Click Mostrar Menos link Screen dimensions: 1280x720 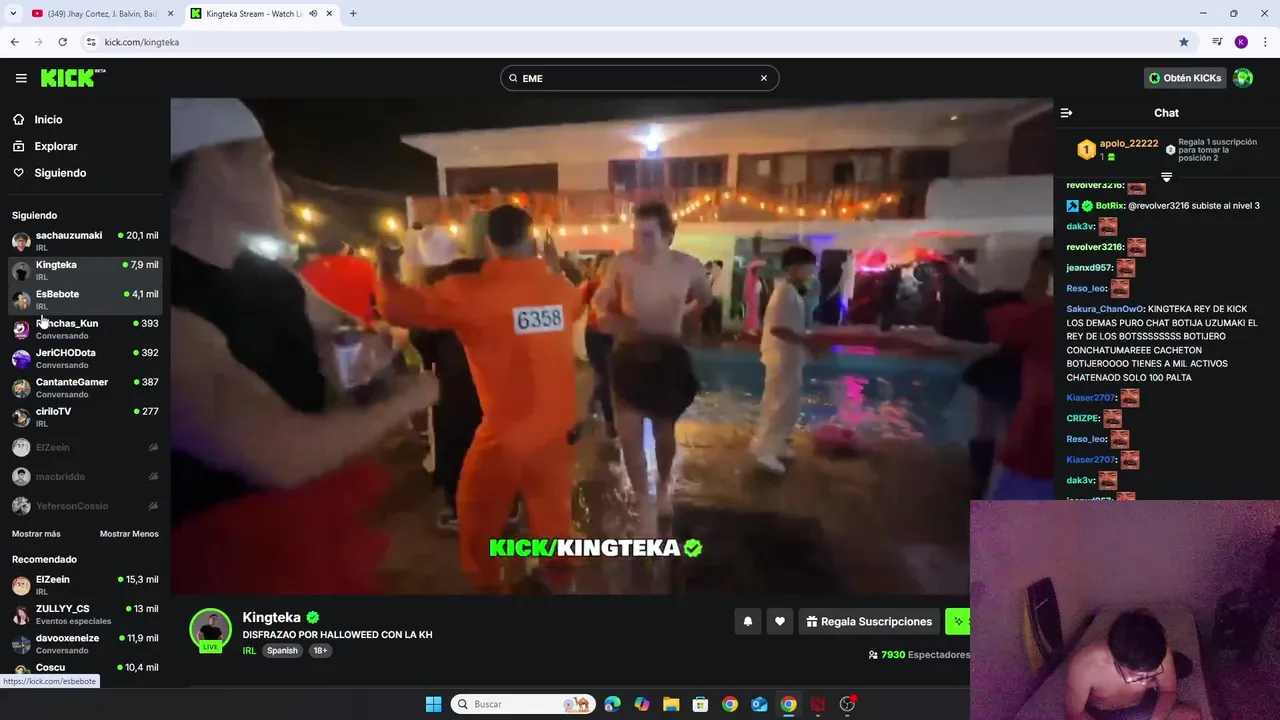129,534
